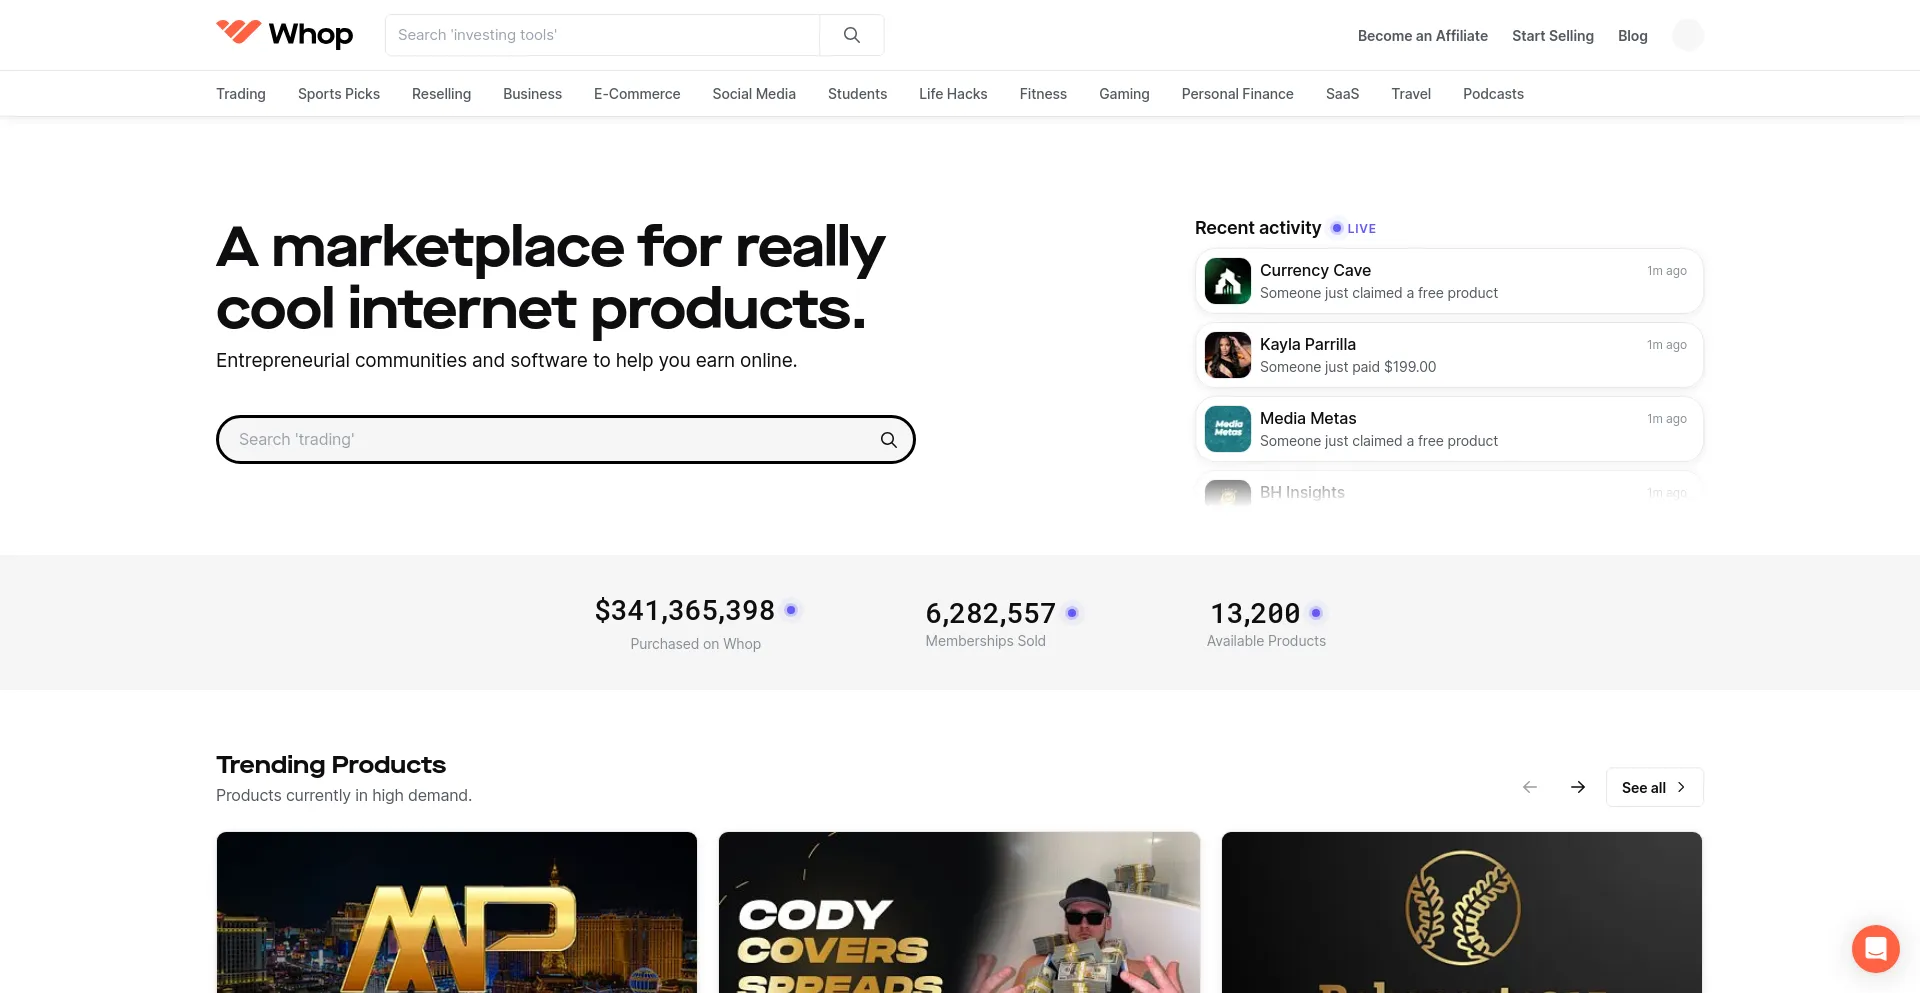The height and width of the screenshot is (993, 1920).
Task: Focus the hero 'trading' search field
Action: tap(566, 440)
